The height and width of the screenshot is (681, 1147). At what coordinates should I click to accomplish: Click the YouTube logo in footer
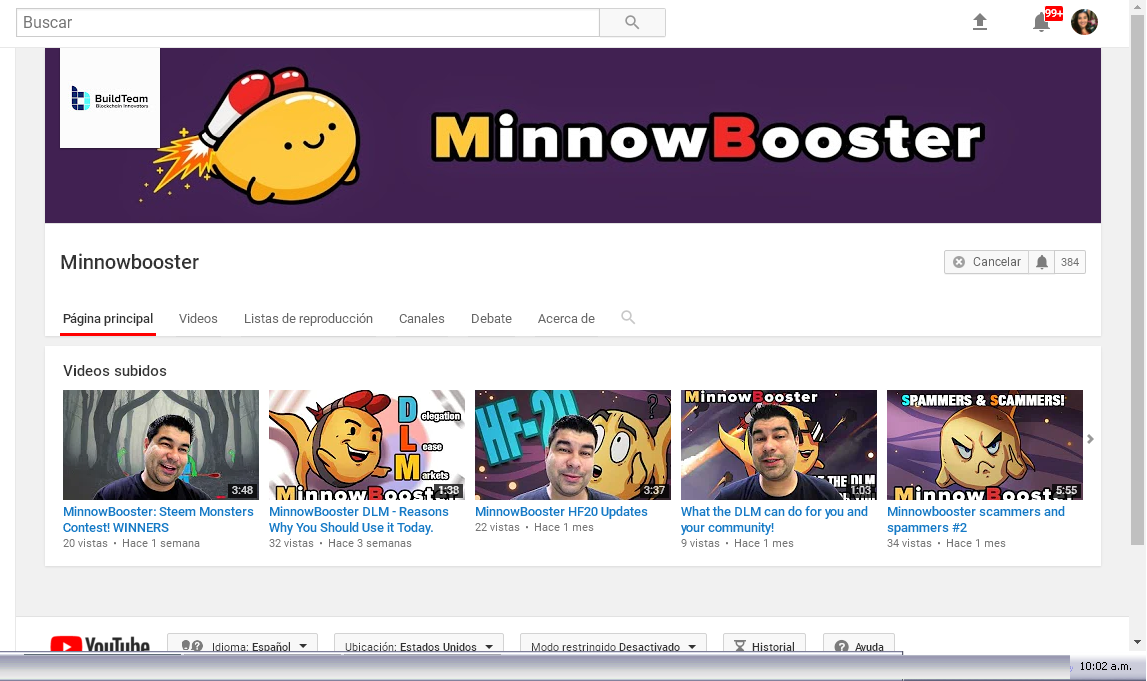pyautogui.click(x=100, y=644)
